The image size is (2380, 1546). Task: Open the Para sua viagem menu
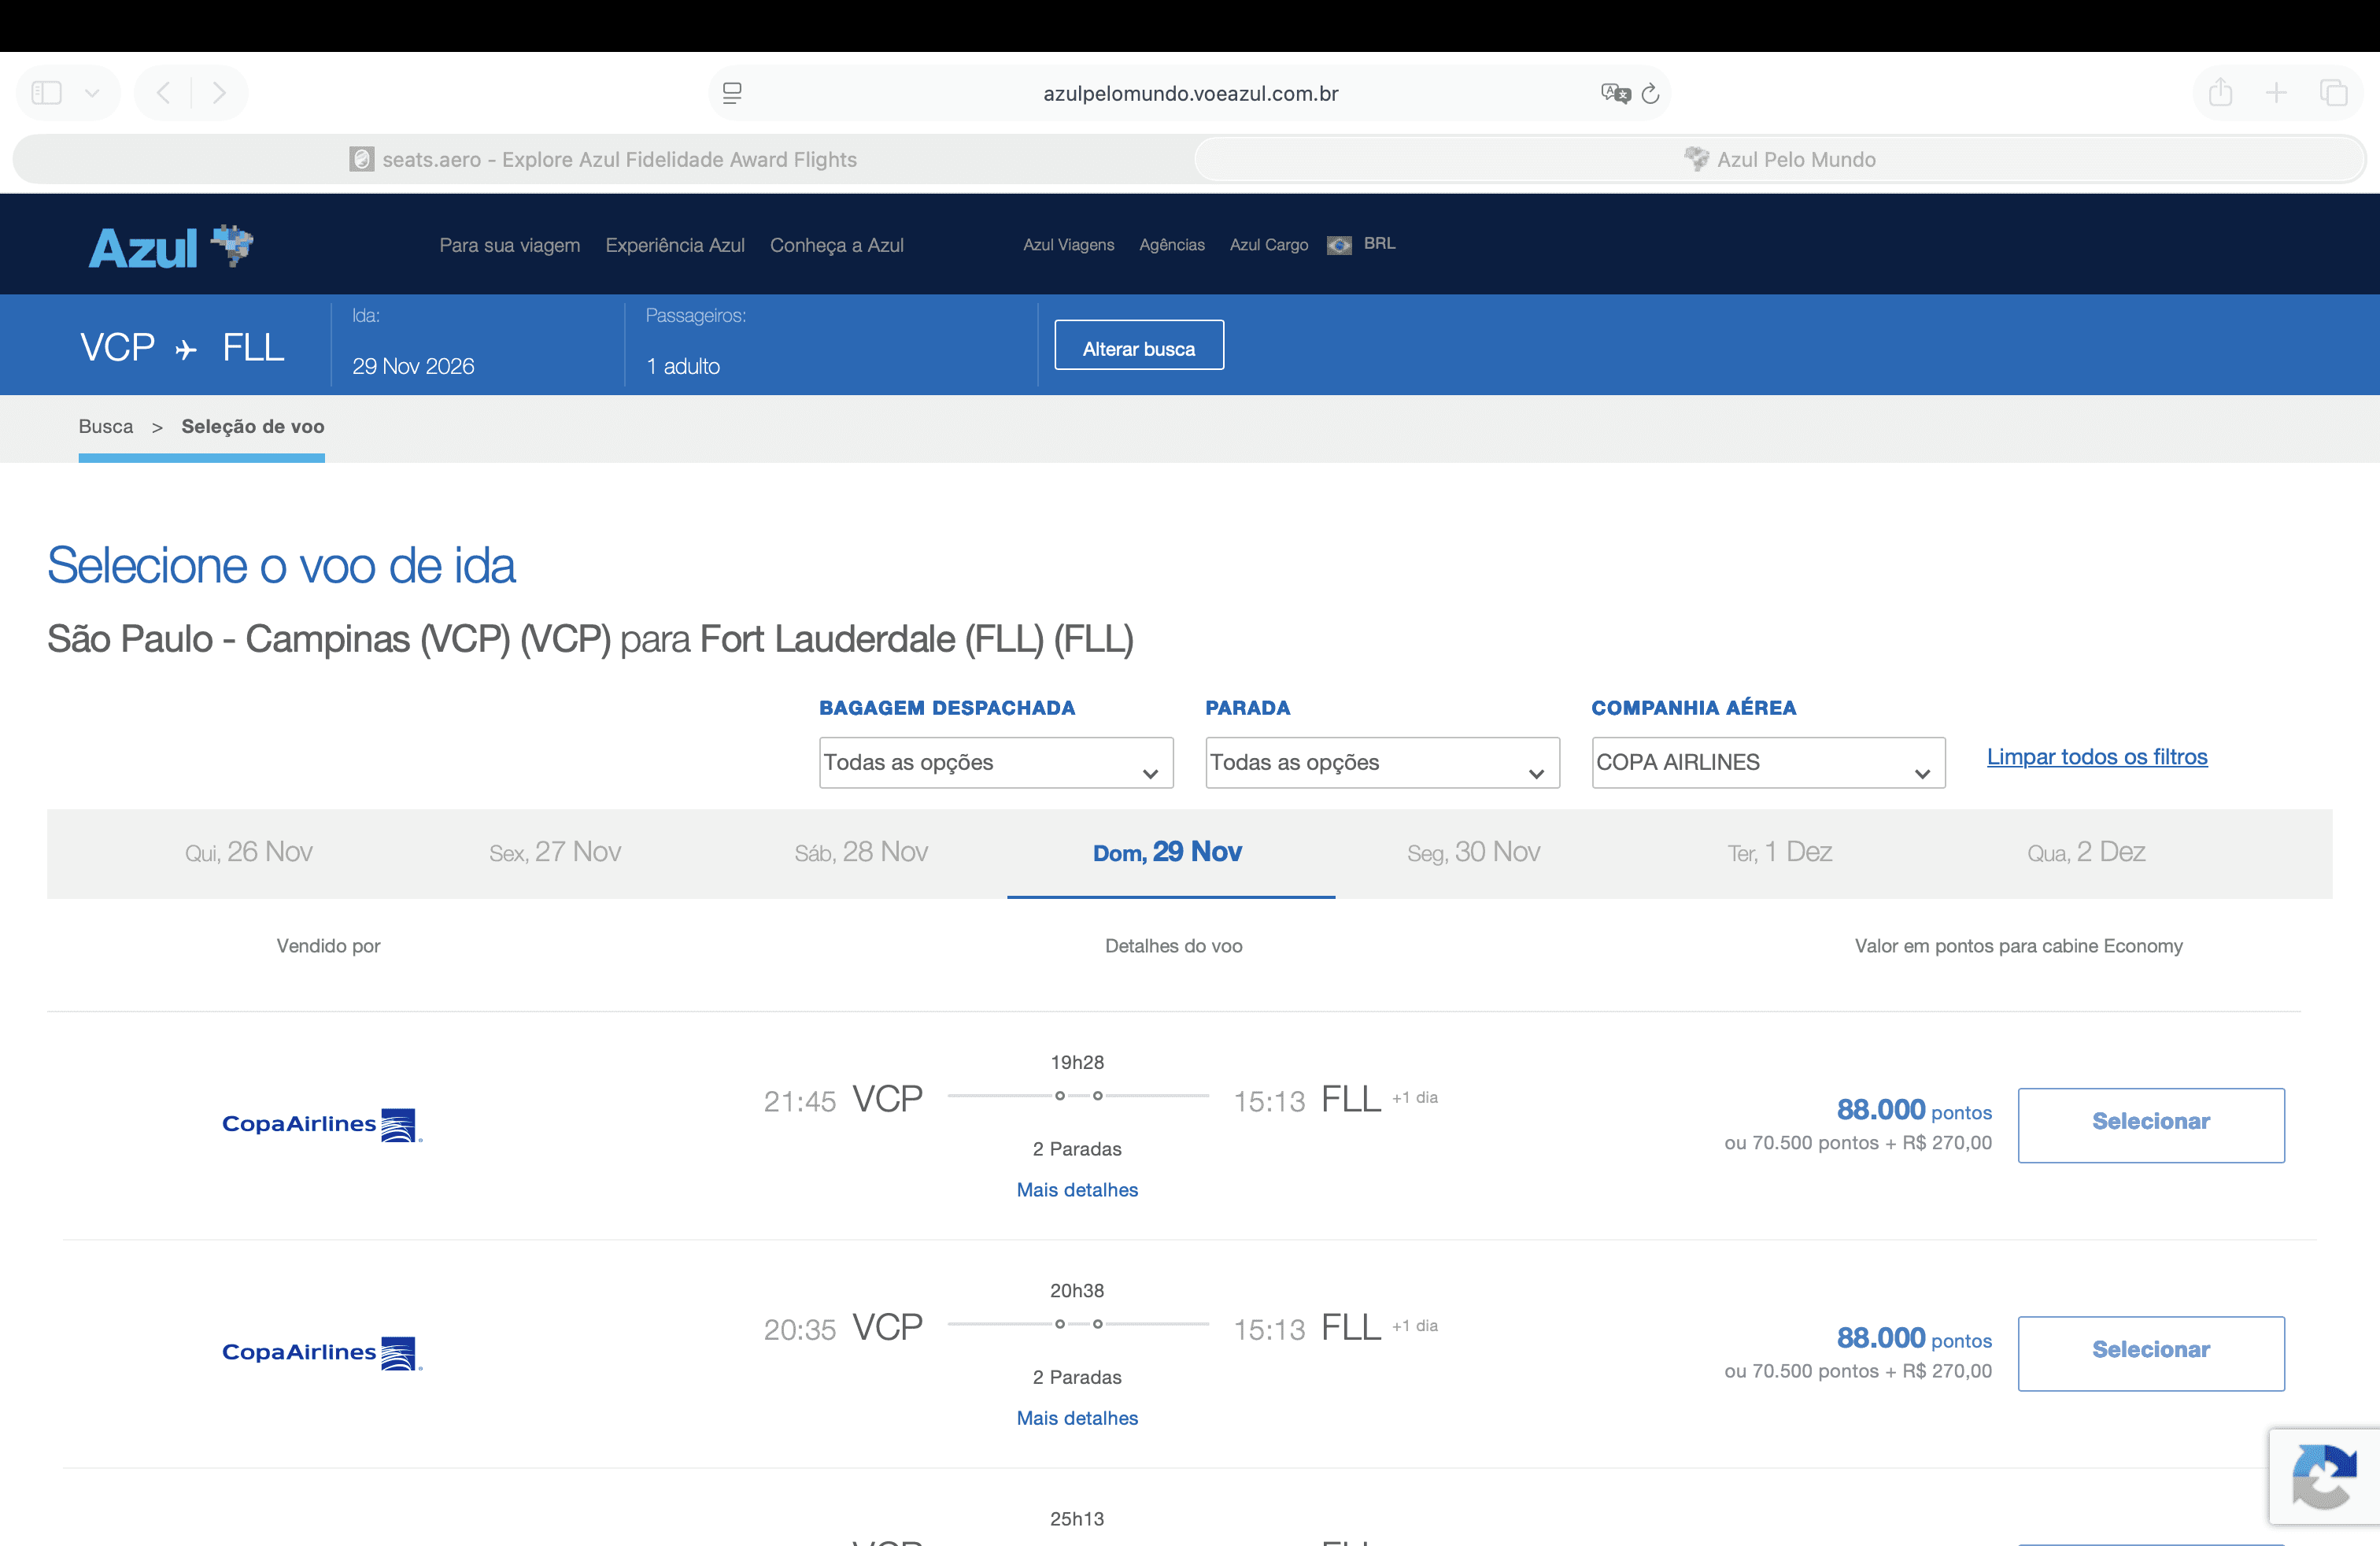(510, 245)
